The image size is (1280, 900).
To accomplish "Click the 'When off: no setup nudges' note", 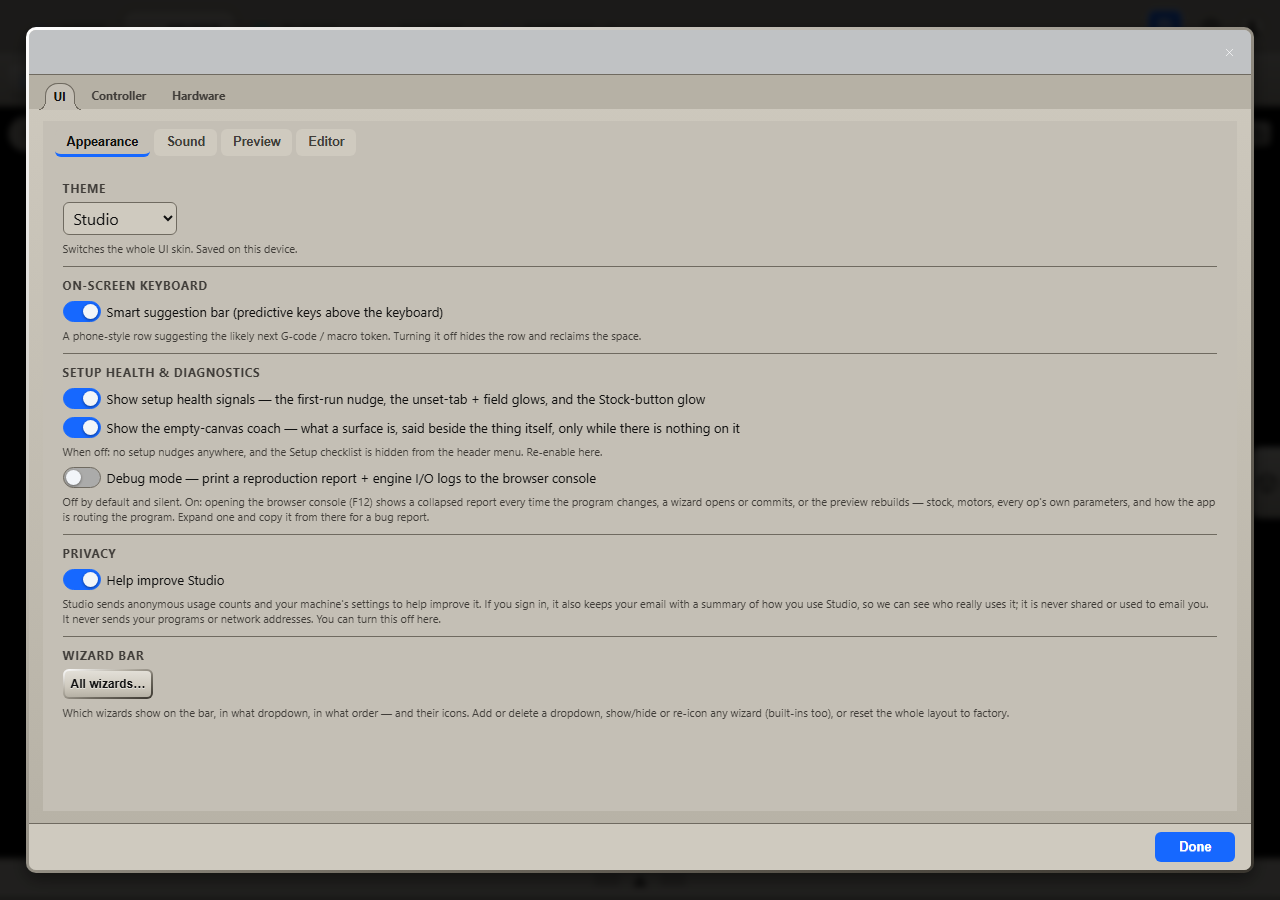I will point(332,452).
